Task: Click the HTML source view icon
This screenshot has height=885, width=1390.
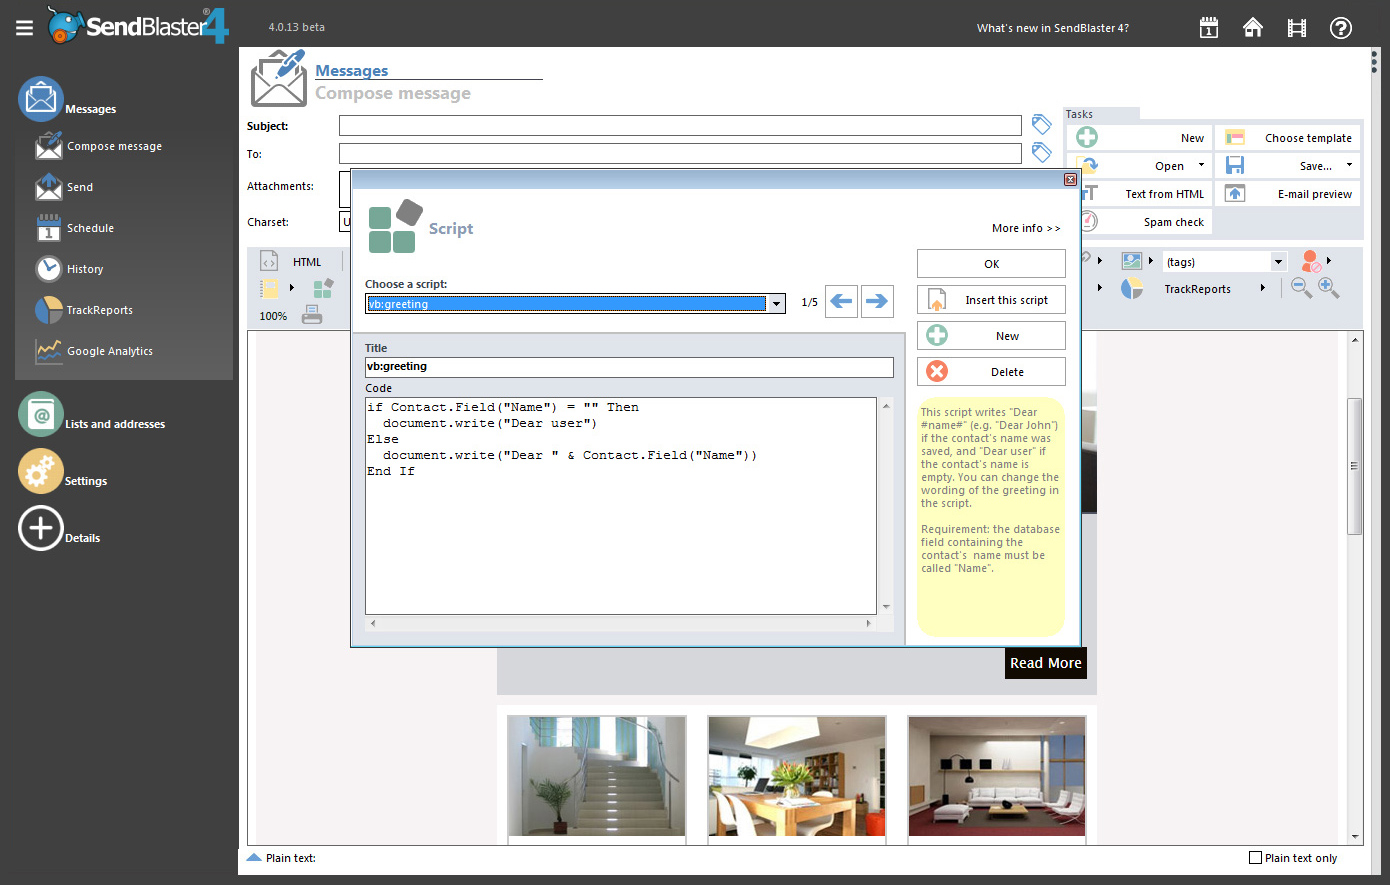Action: coord(269,261)
